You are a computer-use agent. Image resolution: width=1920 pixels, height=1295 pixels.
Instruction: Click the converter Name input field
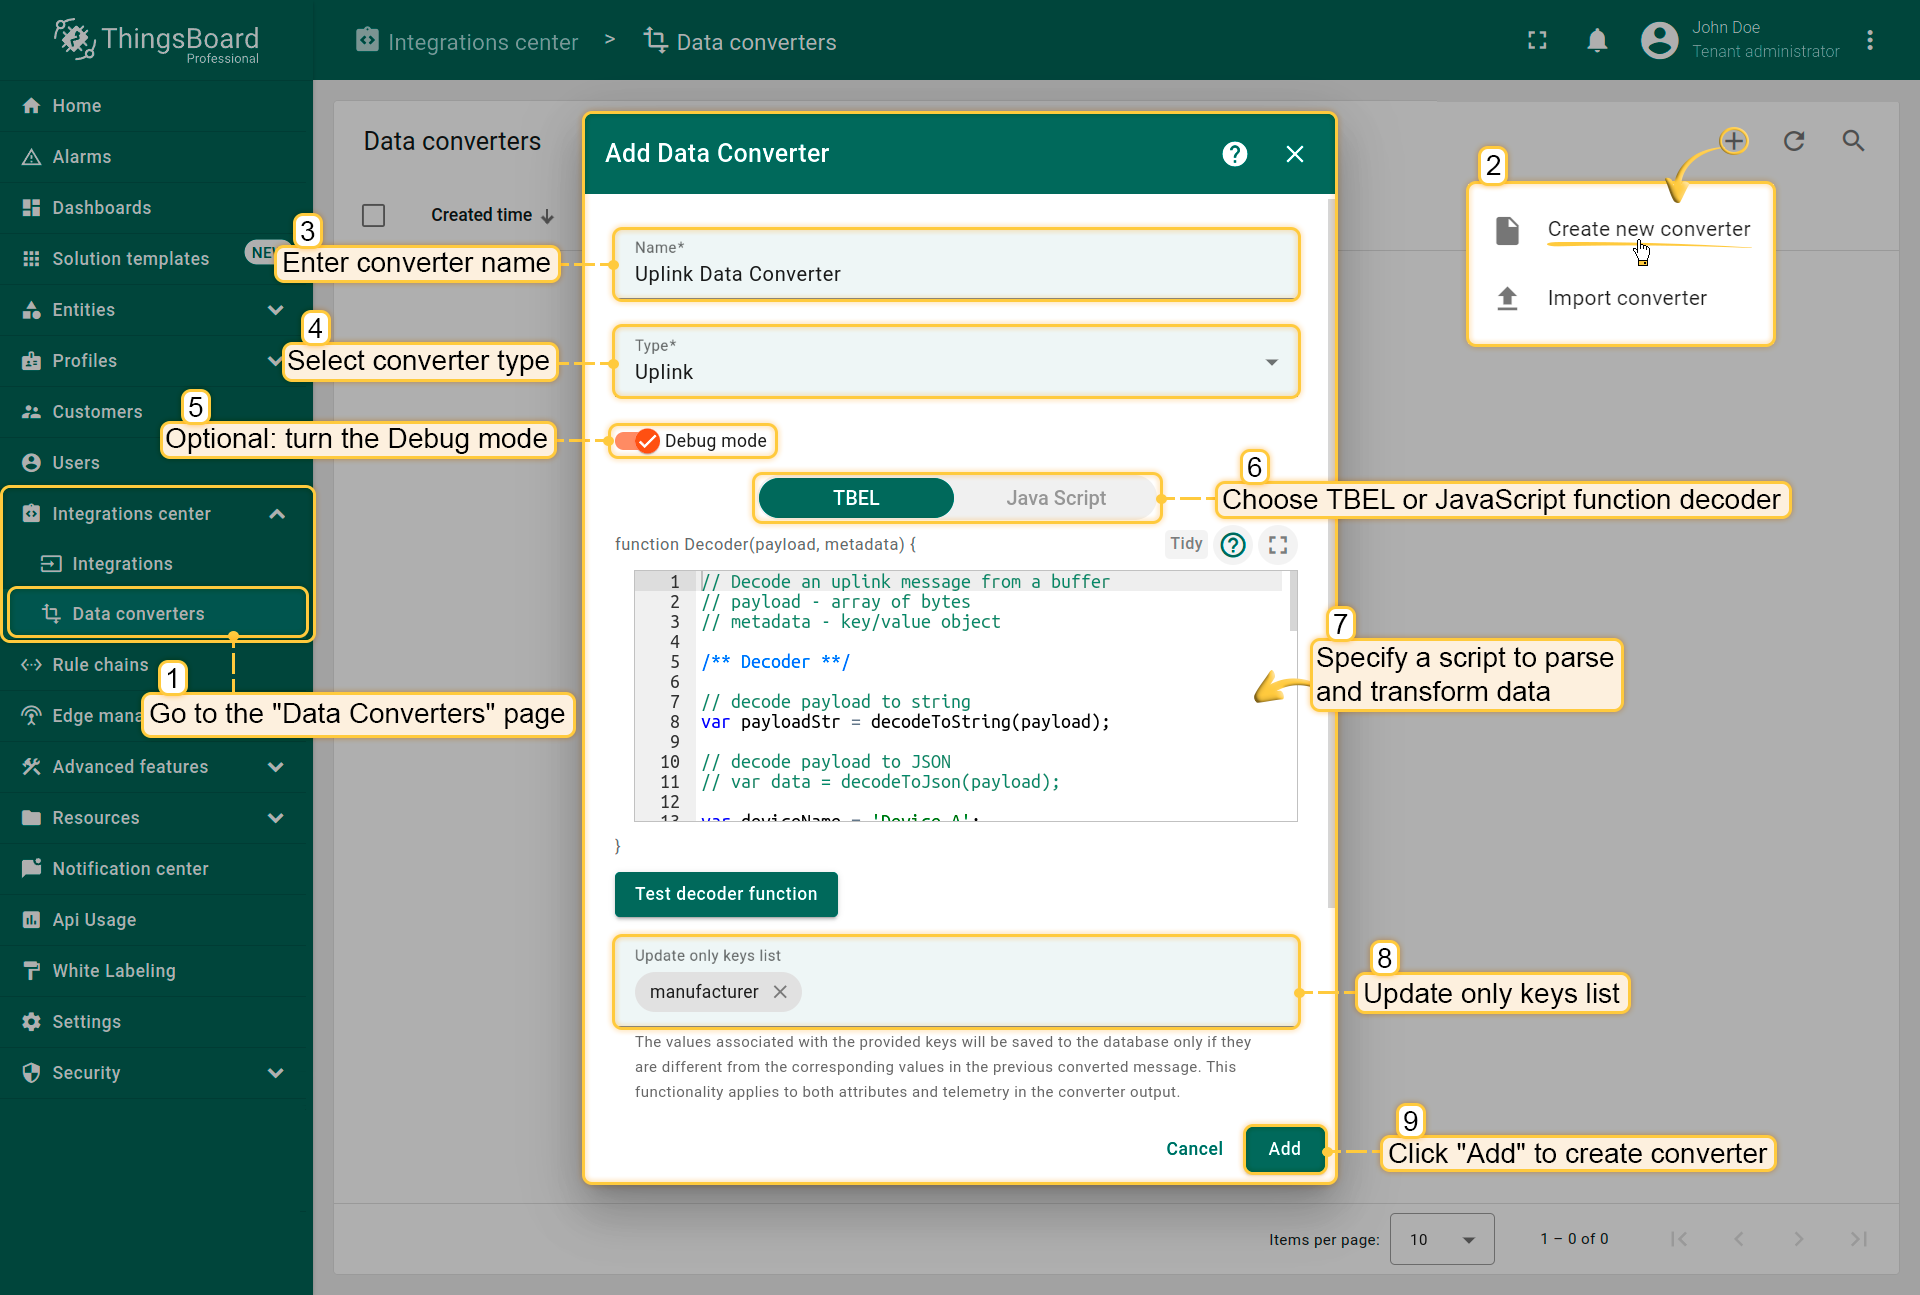point(956,265)
